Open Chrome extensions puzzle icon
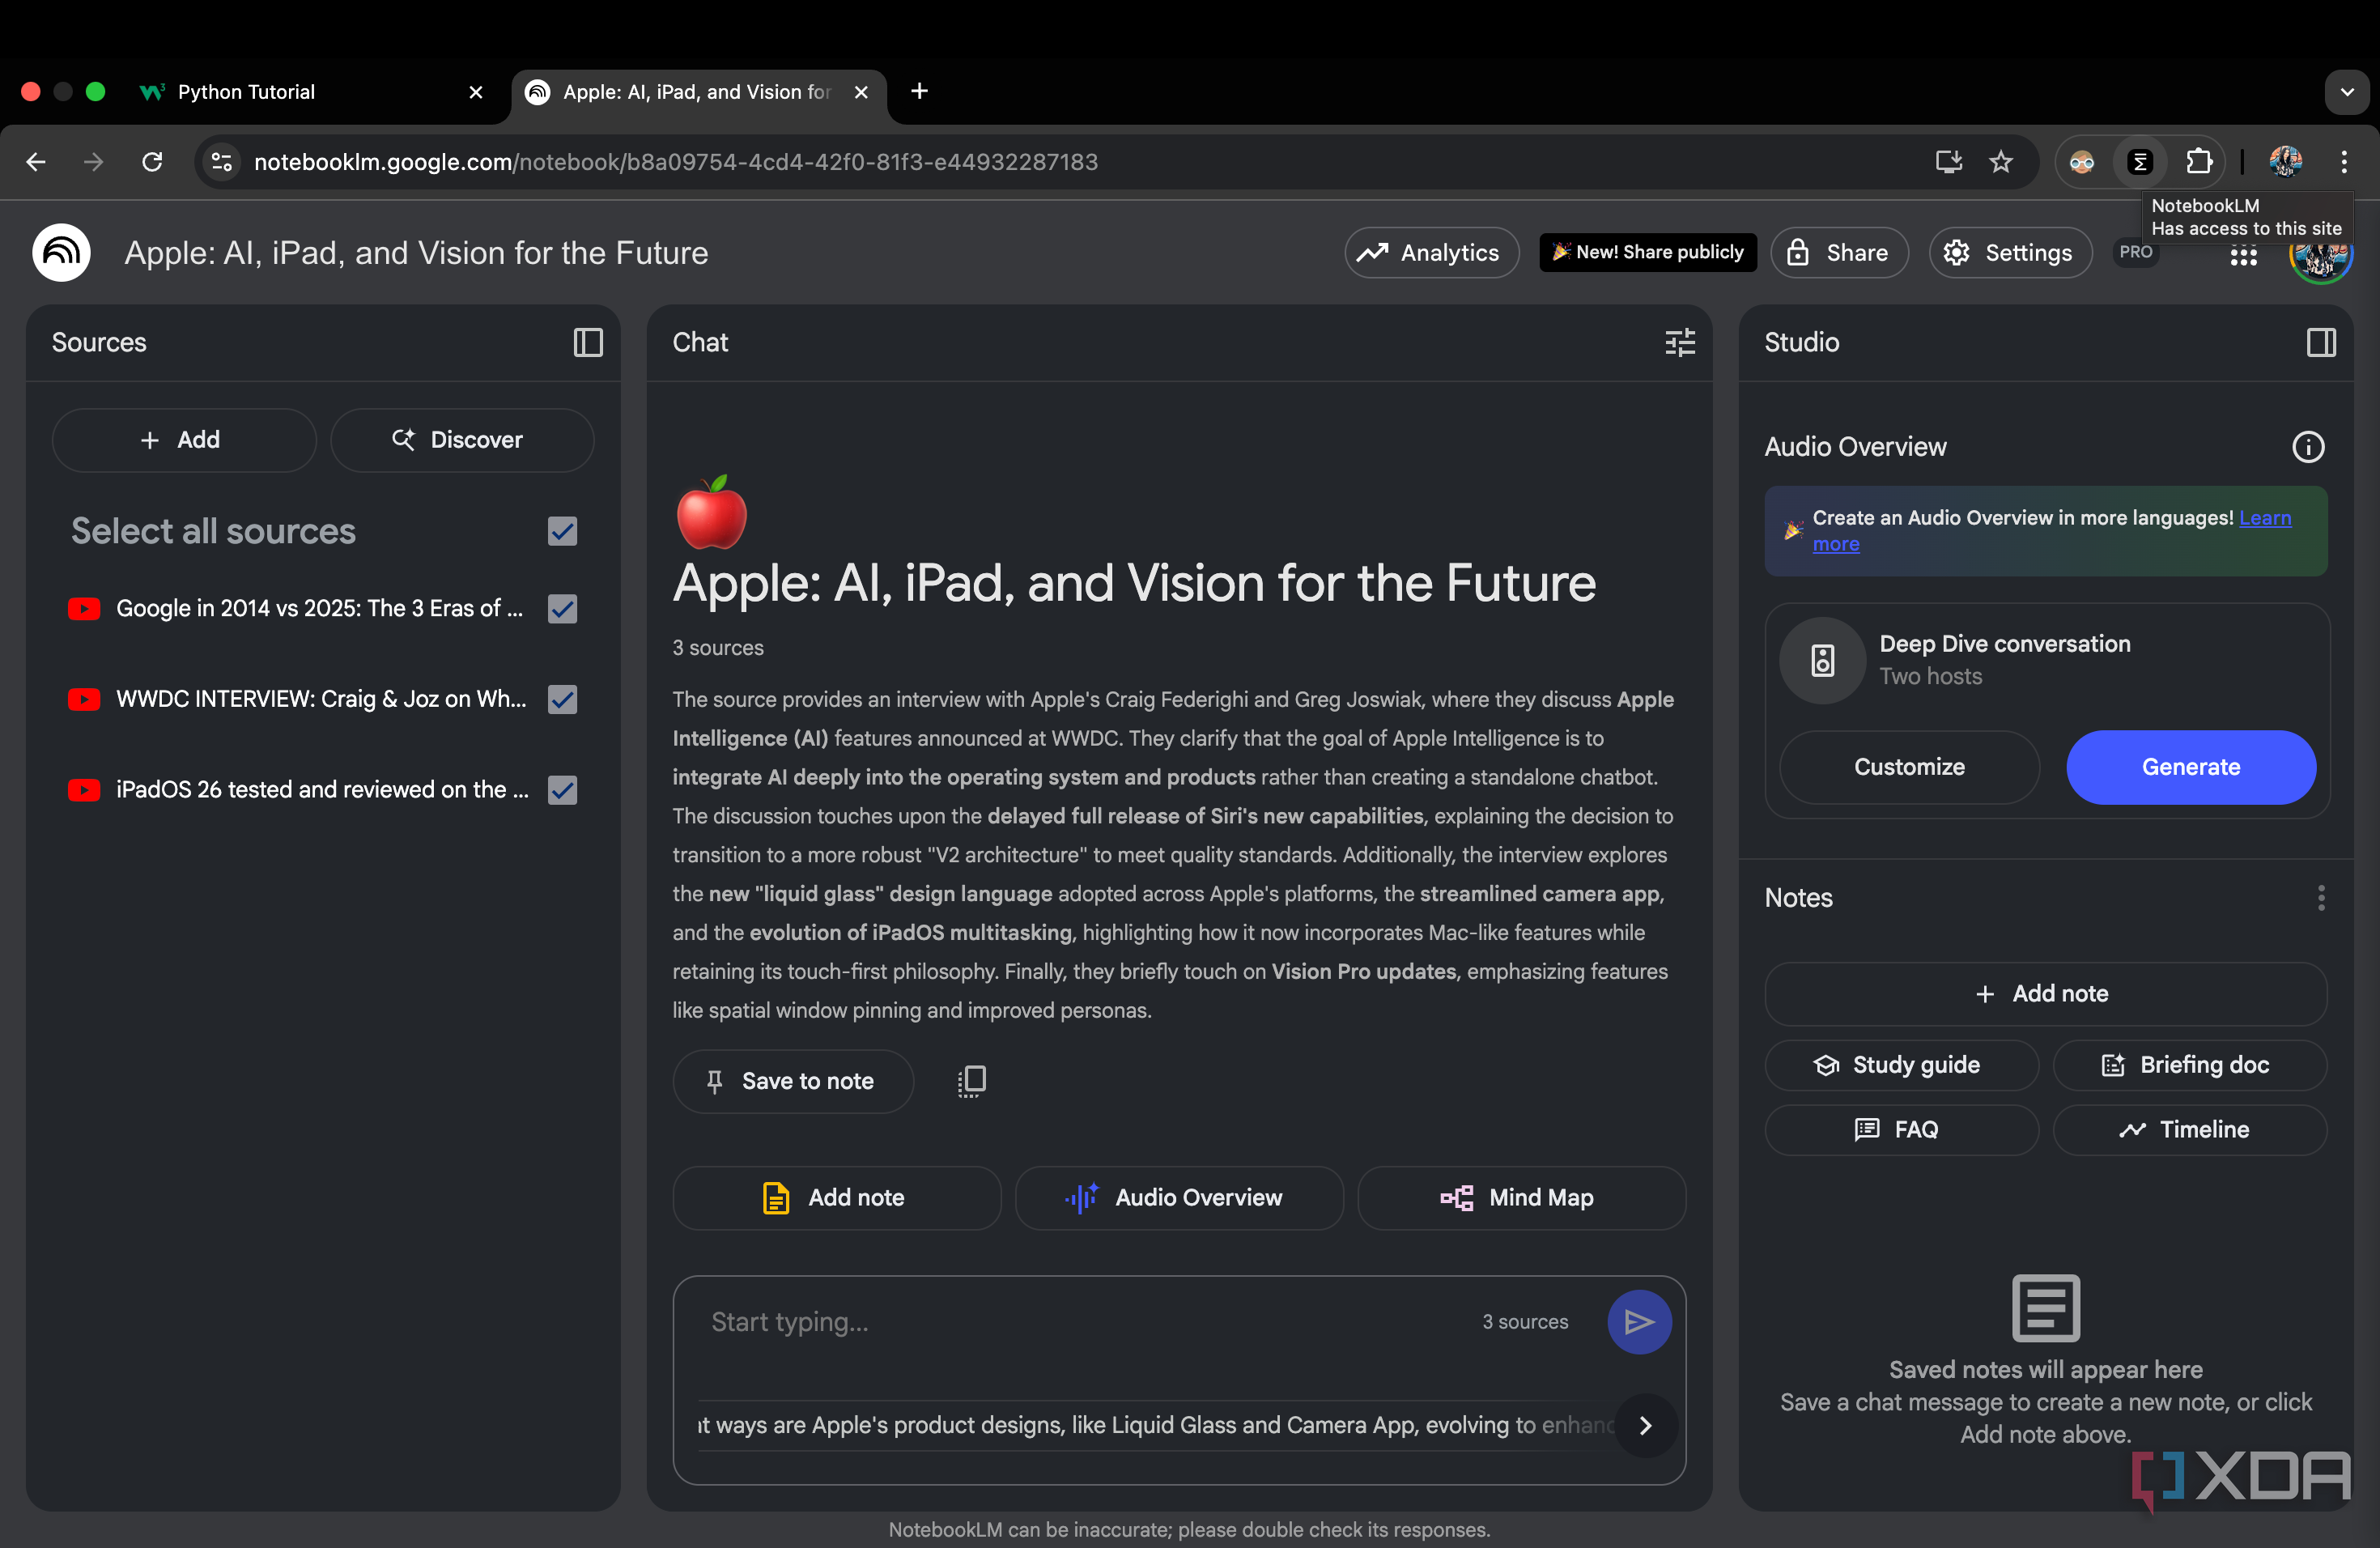Image resolution: width=2380 pixels, height=1548 pixels. [2198, 162]
